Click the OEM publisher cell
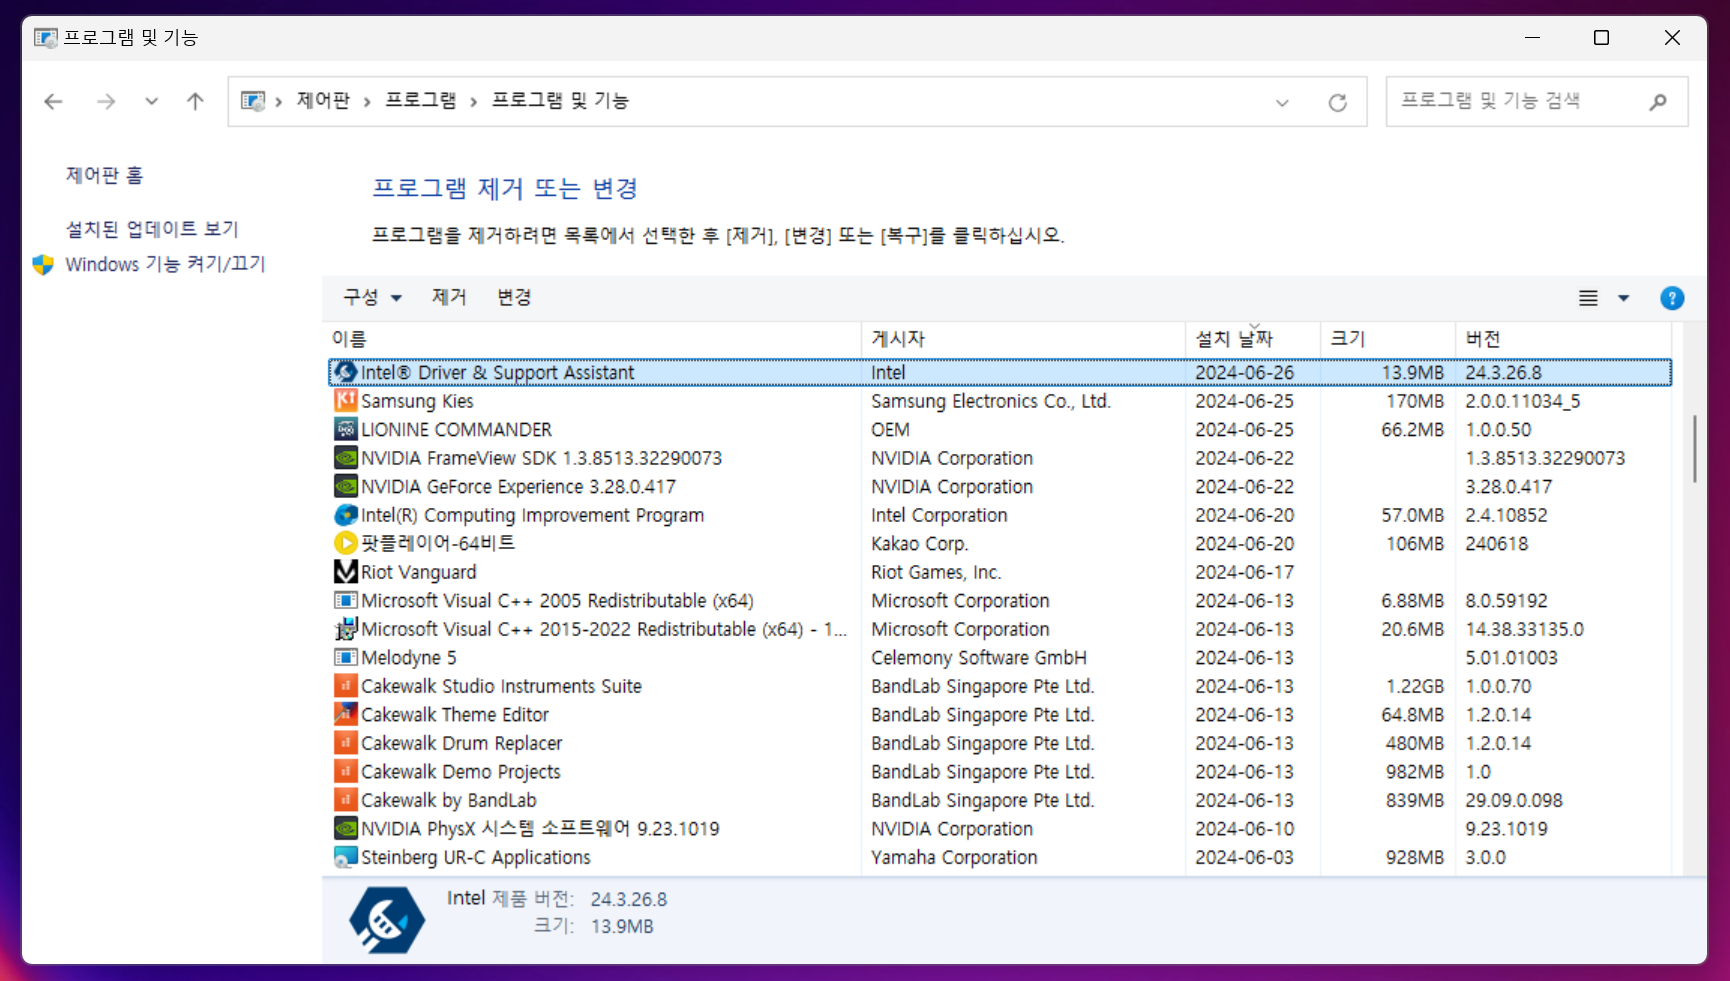This screenshot has height=981, width=1730. (890, 429)
